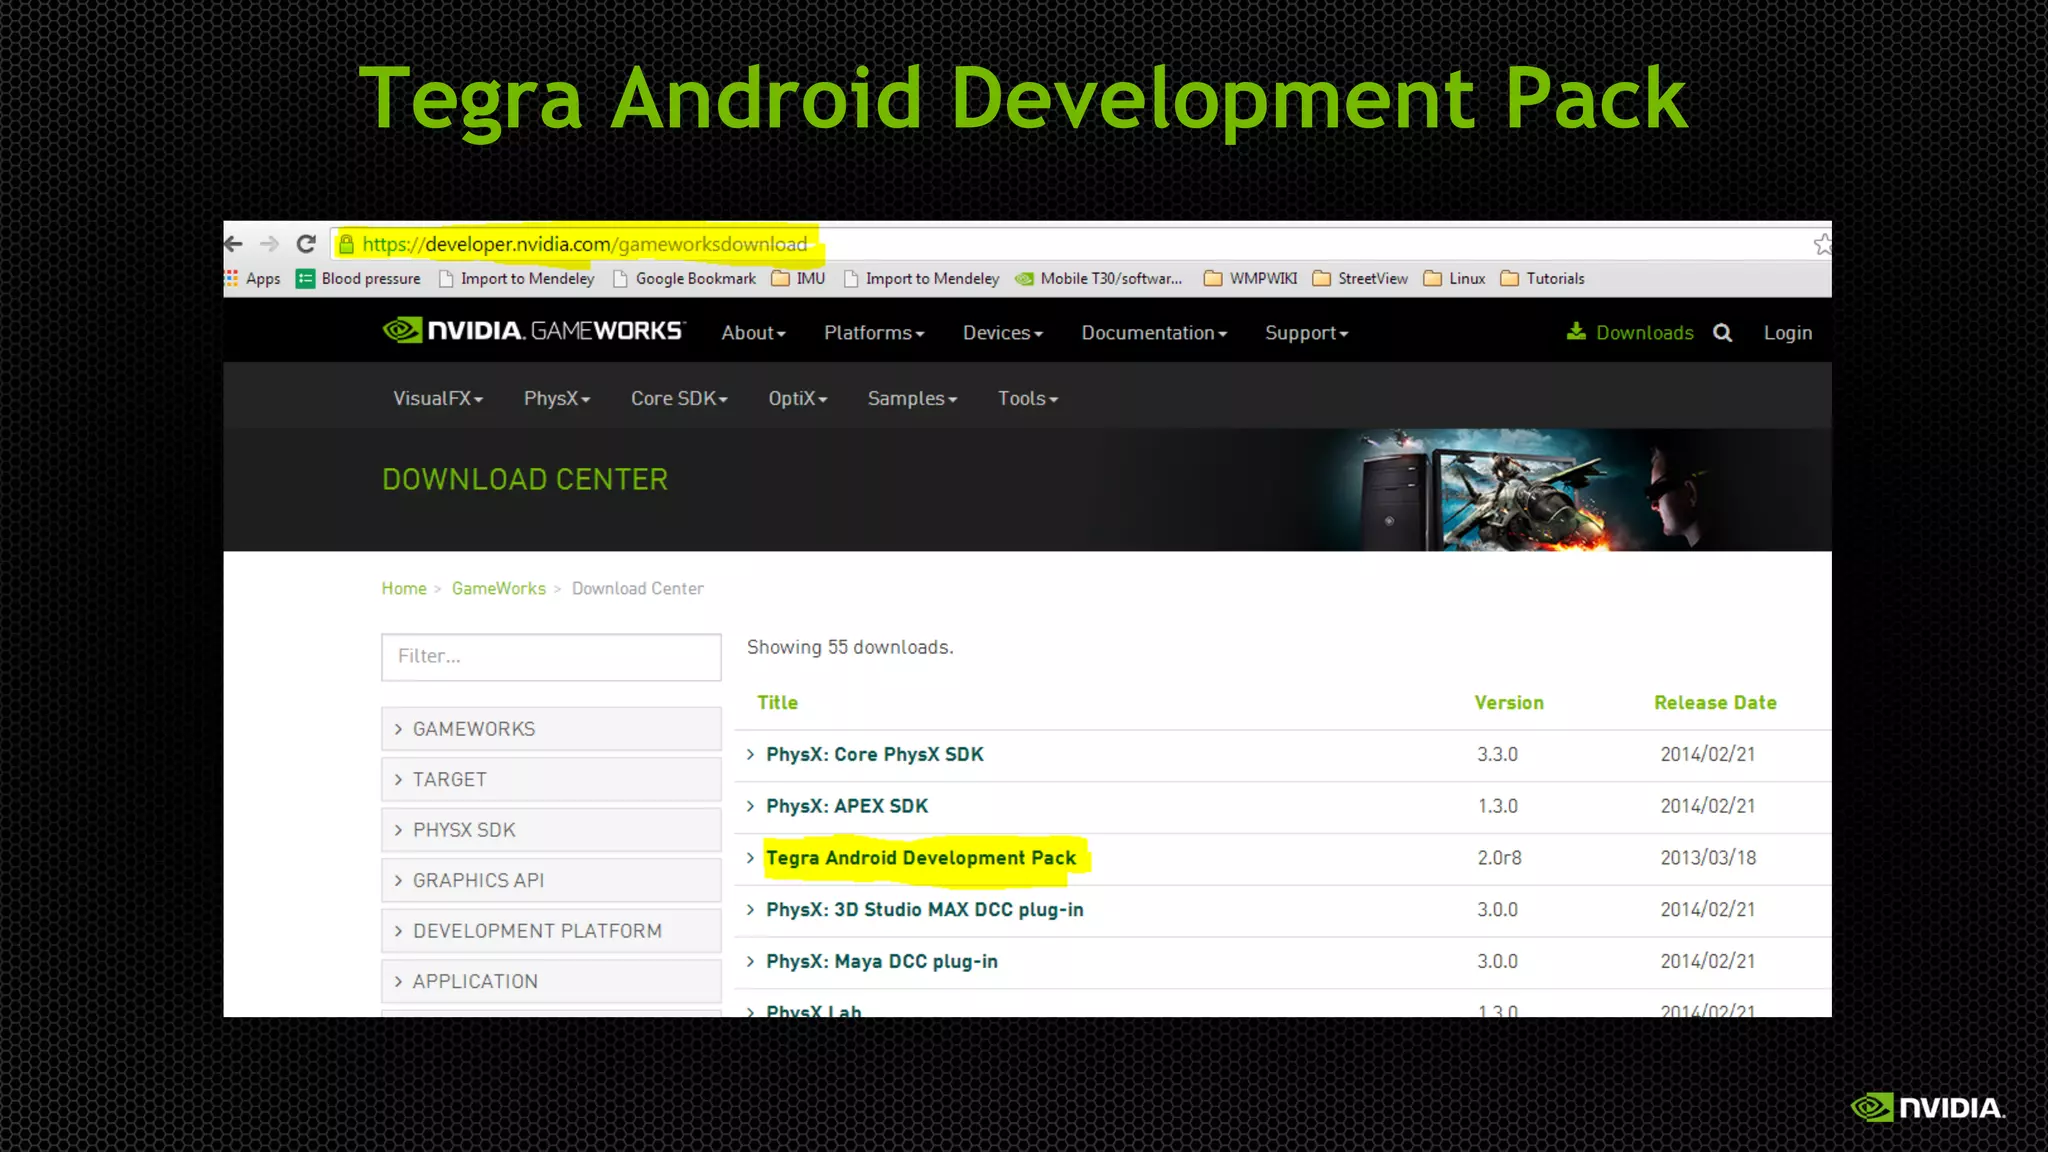The height and width of the screenshot is (1152, 2048).
Task: Open the WMPWIKI bookmarks folder
Action: pyautogui.click(x=1250, y=279)
